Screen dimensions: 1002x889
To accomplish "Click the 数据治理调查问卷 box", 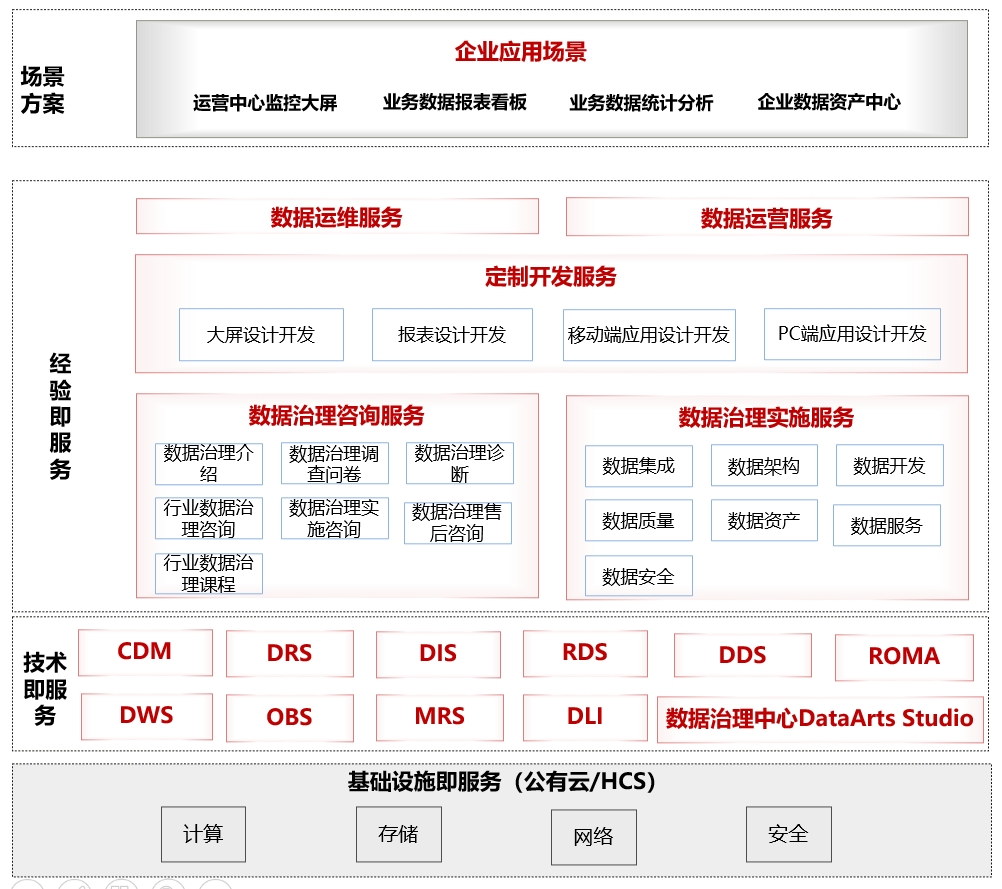I will 335,463.
